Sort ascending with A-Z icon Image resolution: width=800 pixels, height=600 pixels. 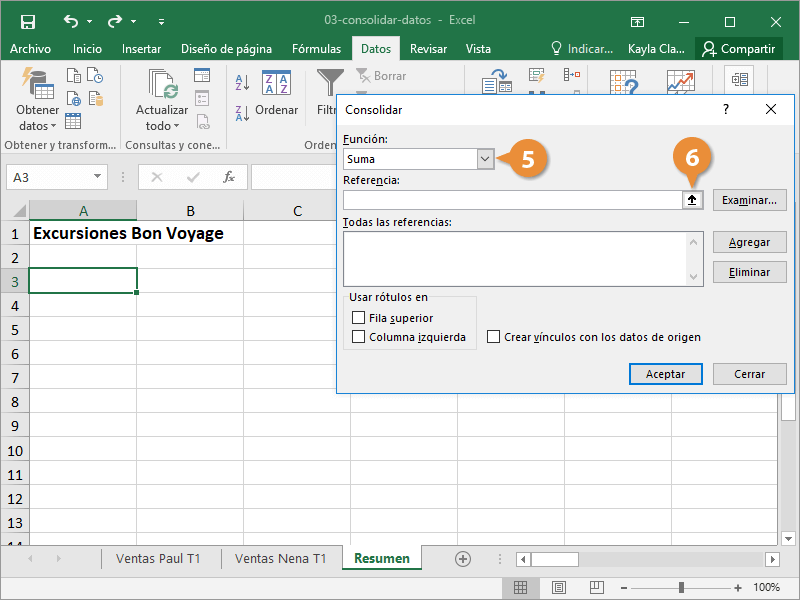(x=242, y=82)
